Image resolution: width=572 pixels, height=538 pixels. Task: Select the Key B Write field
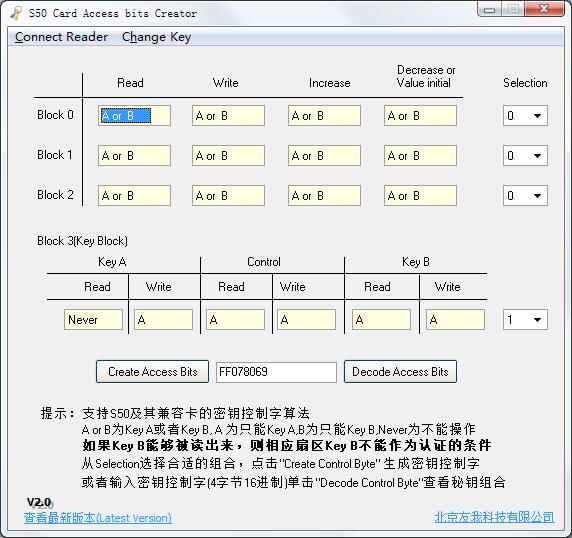[x=455, y=320]
